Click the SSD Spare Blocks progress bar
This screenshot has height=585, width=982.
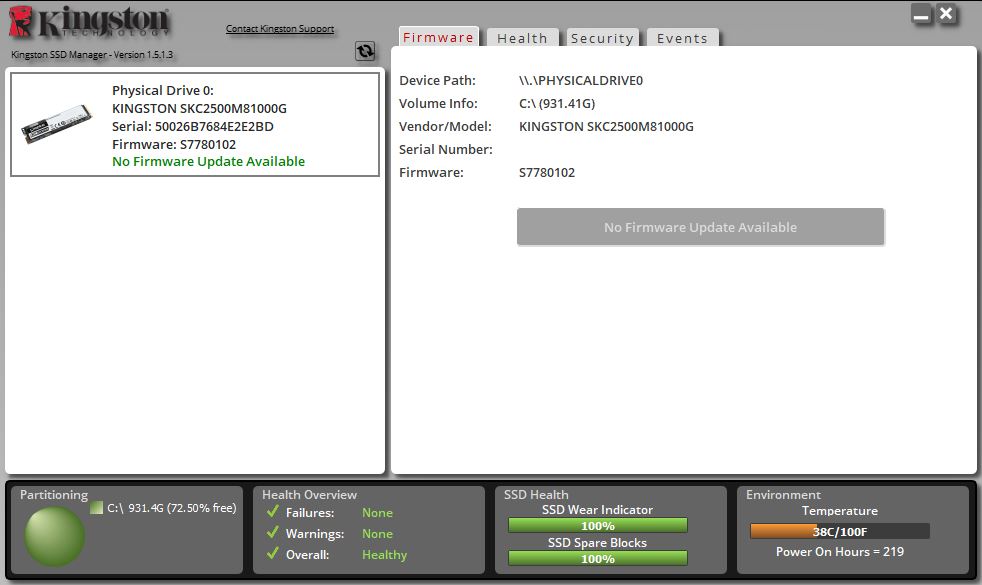[597, 559]
